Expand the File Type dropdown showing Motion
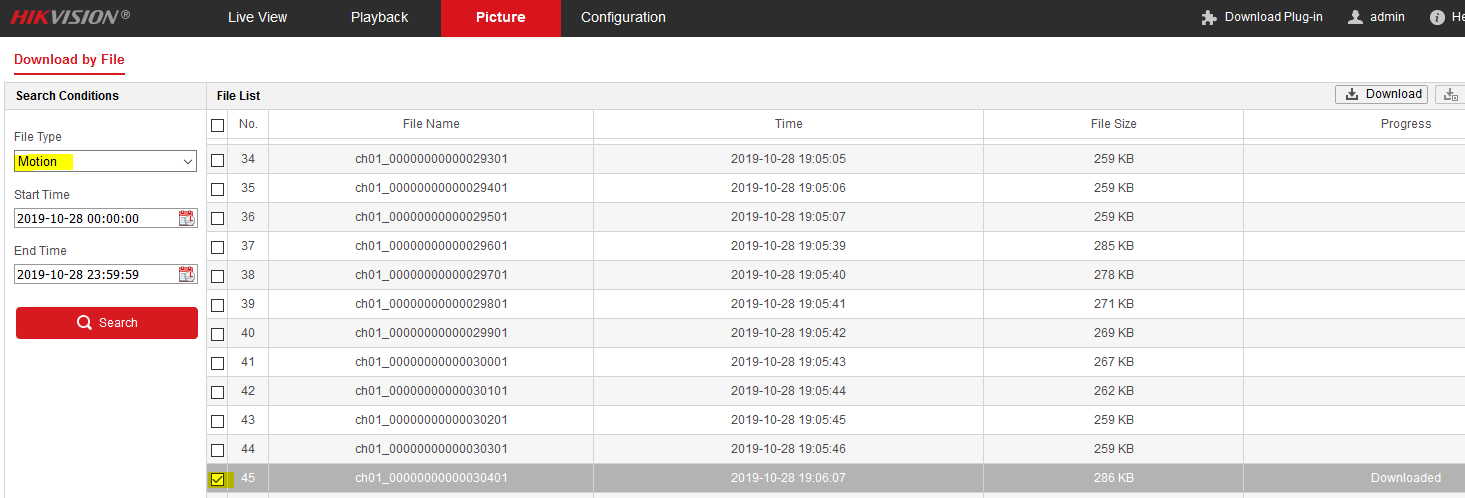 click(x=105, y=161)
